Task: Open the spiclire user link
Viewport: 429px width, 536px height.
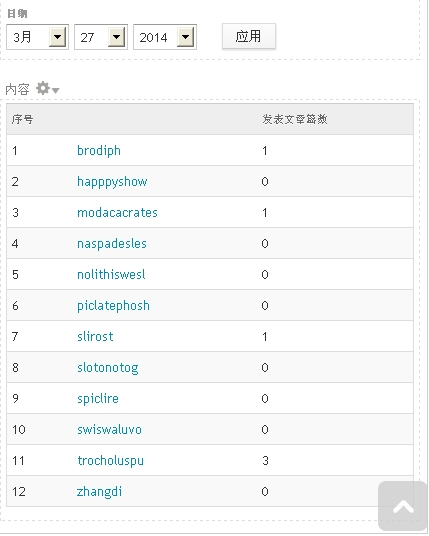Action: pos(98,399)
